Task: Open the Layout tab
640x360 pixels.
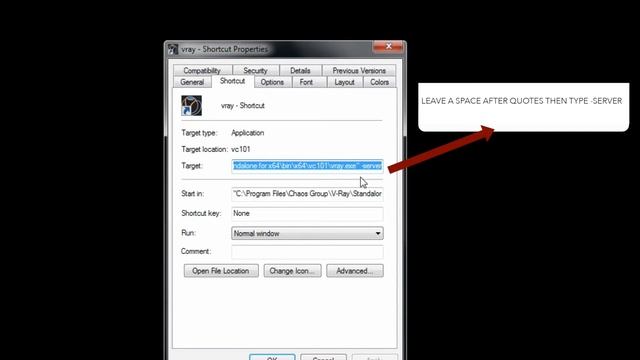Action: pos(344,82)
